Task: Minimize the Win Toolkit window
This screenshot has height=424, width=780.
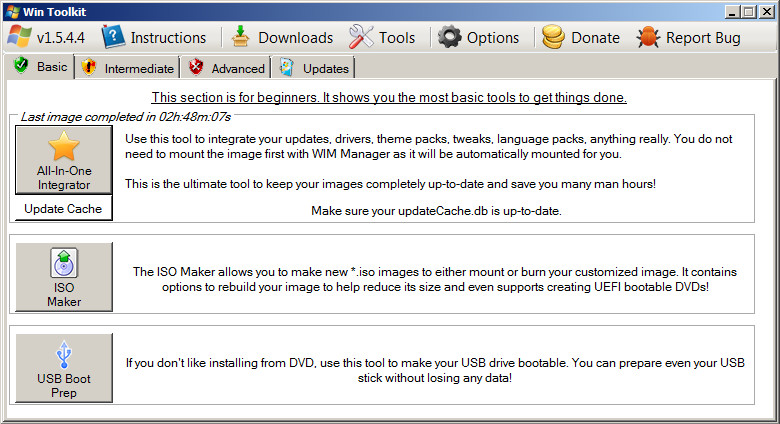Action: pos(731,11)
